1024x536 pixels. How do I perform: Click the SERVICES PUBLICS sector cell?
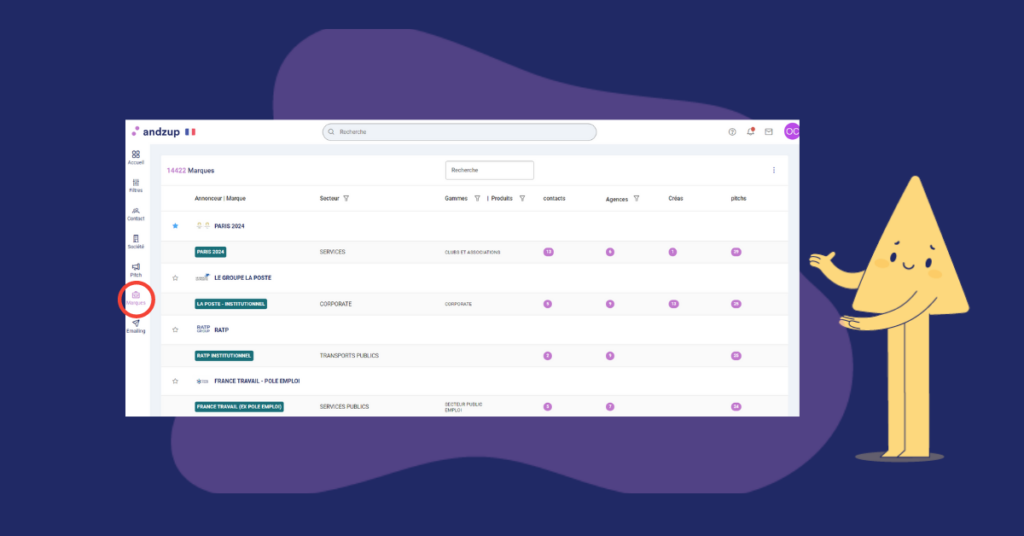coord(344,407)
